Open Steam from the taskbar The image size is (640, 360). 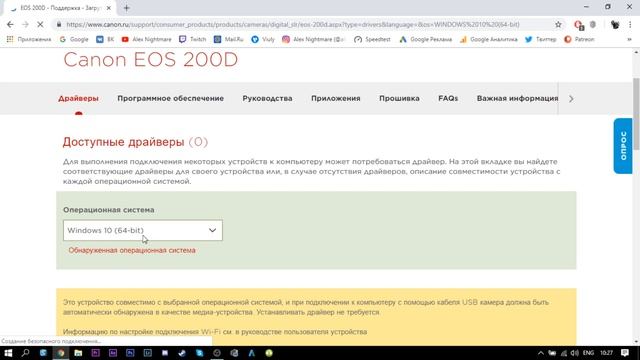click(182, 353)
